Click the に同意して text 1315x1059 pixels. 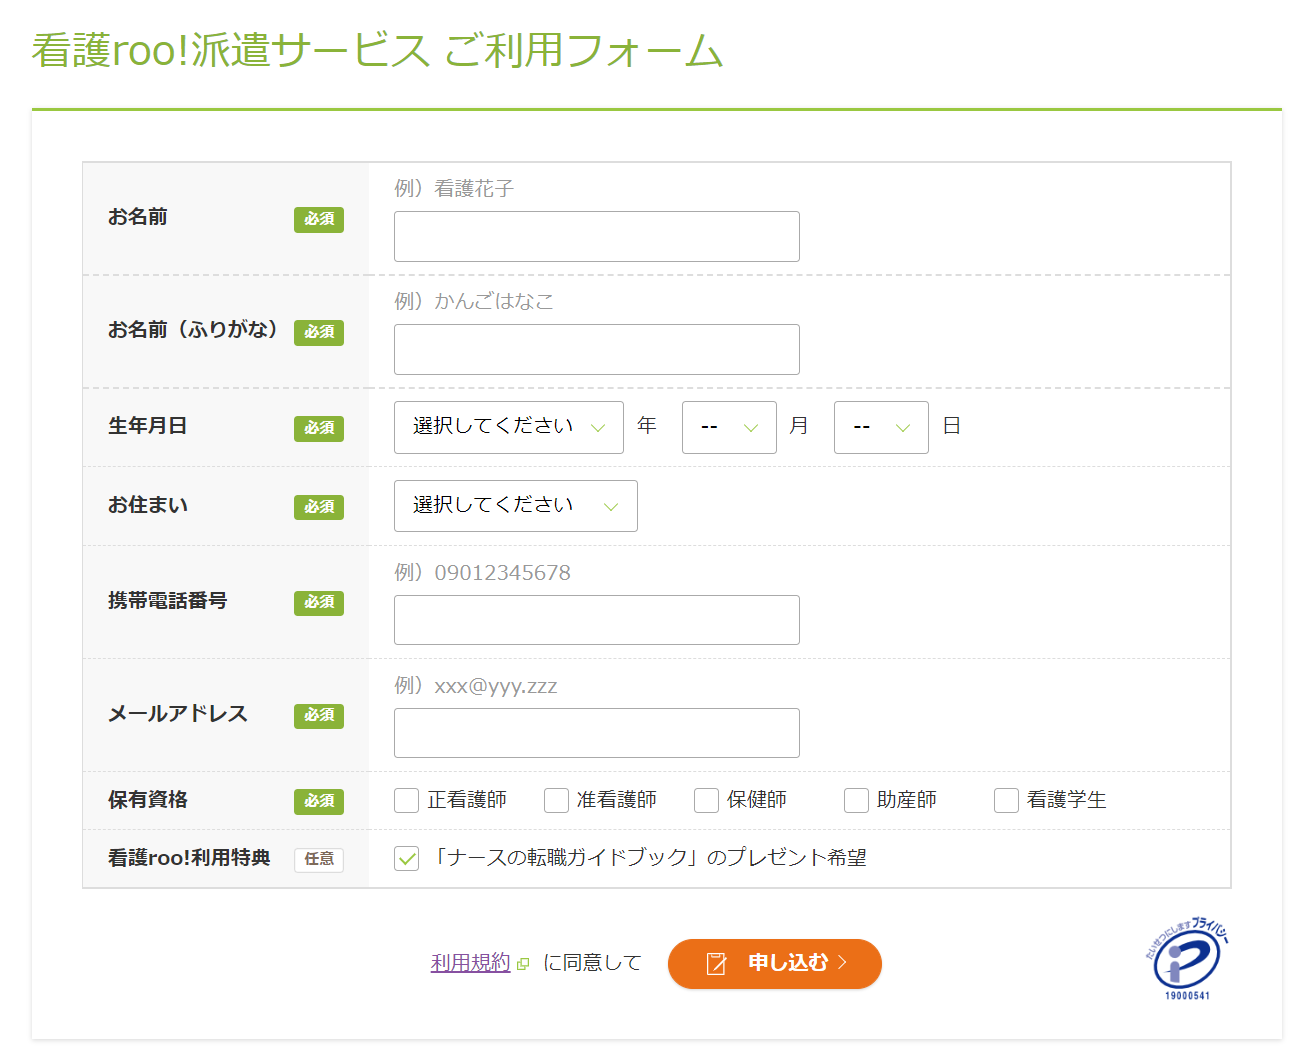click(592, 963)
